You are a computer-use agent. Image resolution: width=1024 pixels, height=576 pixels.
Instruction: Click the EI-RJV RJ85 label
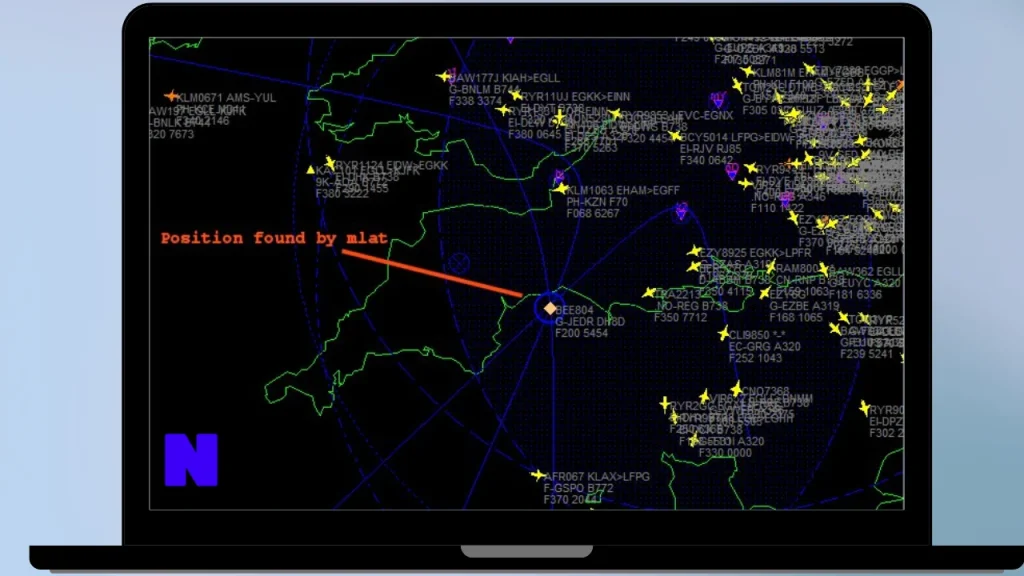click(x=711, y=149)
